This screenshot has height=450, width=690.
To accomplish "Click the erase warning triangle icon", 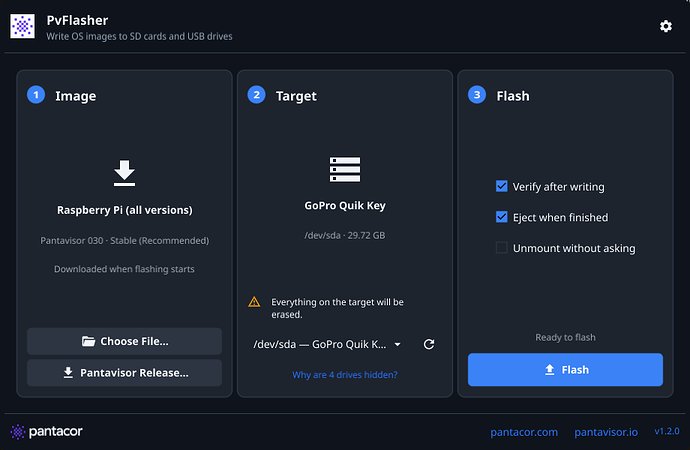I will pos(254,302).
